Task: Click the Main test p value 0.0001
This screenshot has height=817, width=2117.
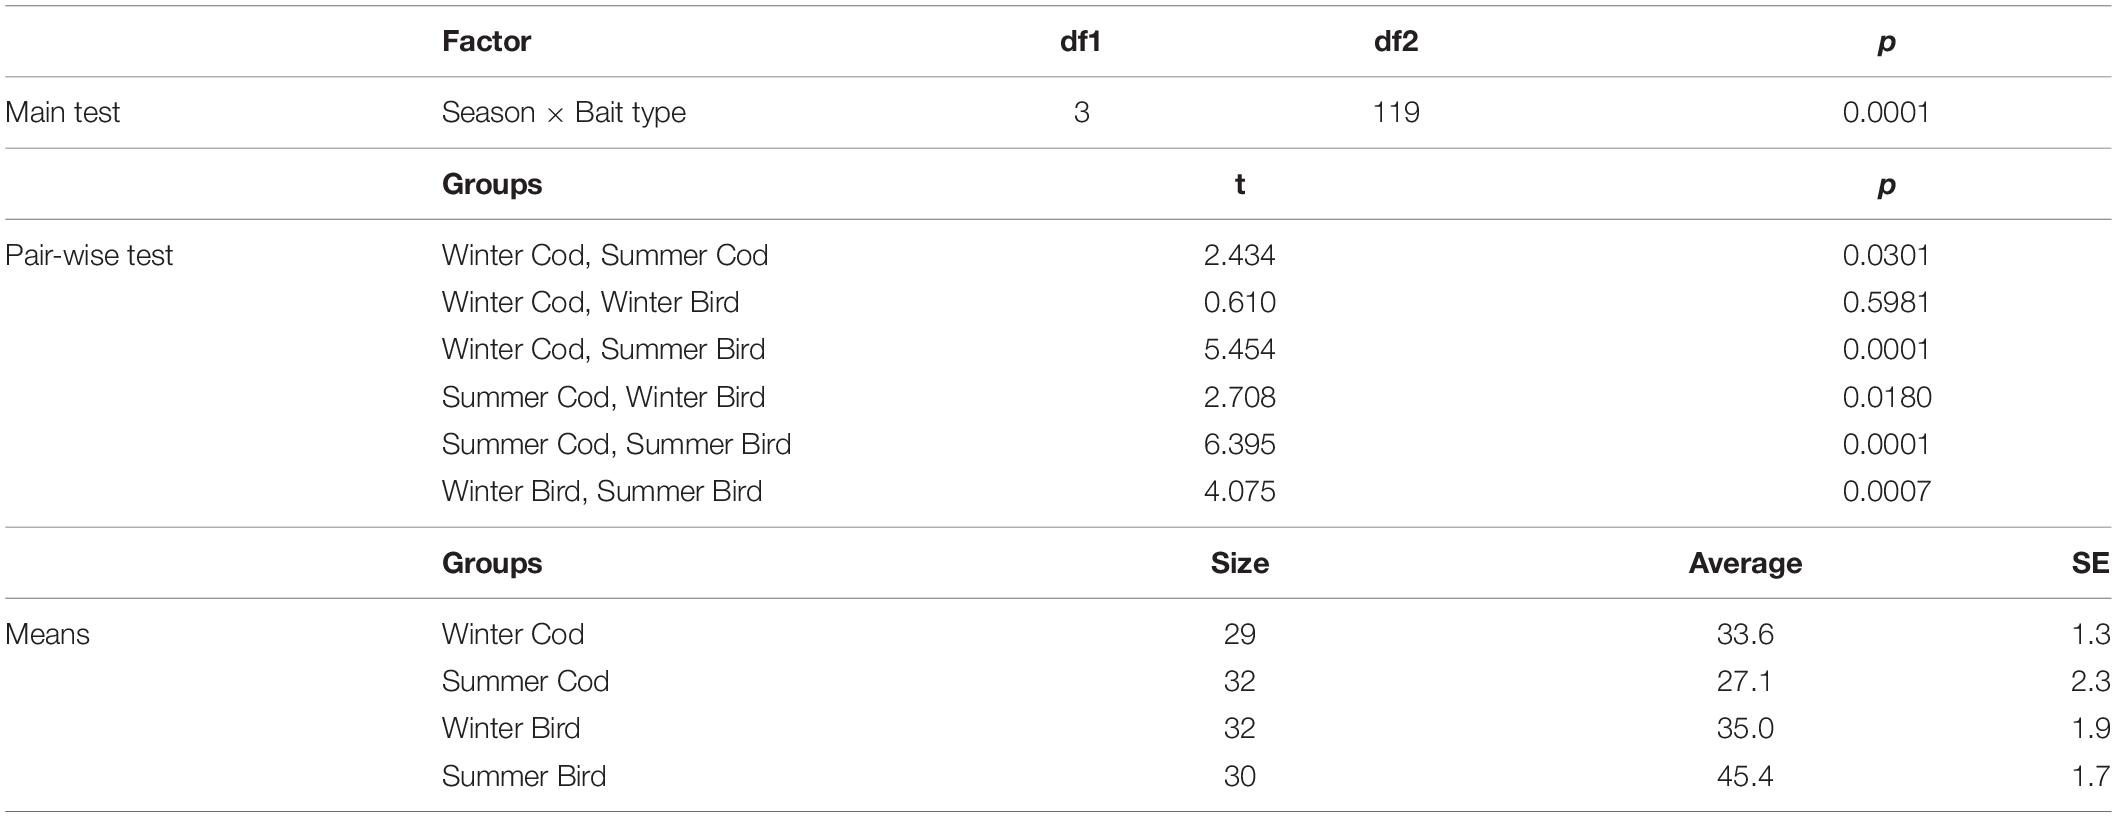Action: click(x=1886, y=112)
